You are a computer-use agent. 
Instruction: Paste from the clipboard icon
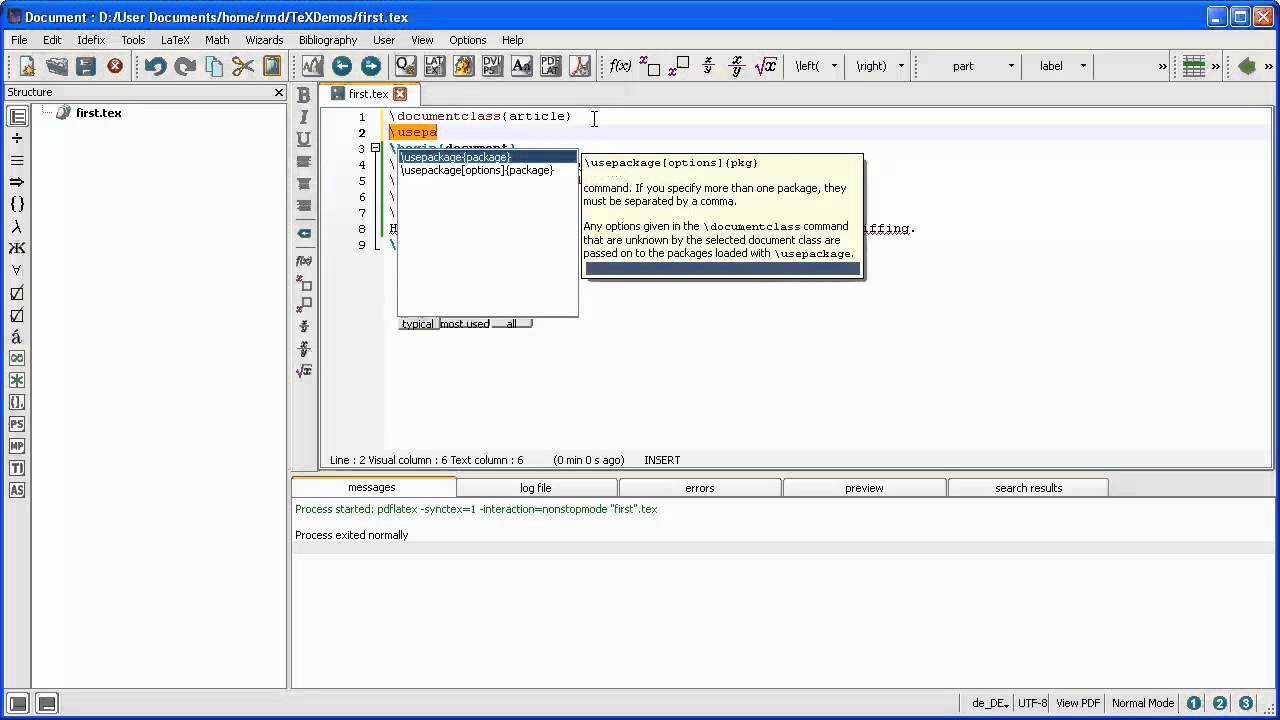[x=272, y=66]
